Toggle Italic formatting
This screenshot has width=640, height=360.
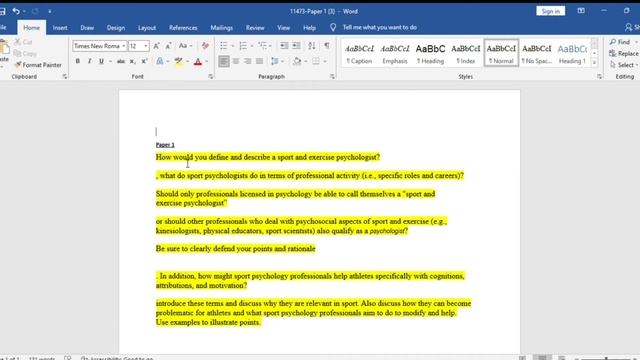89,61
